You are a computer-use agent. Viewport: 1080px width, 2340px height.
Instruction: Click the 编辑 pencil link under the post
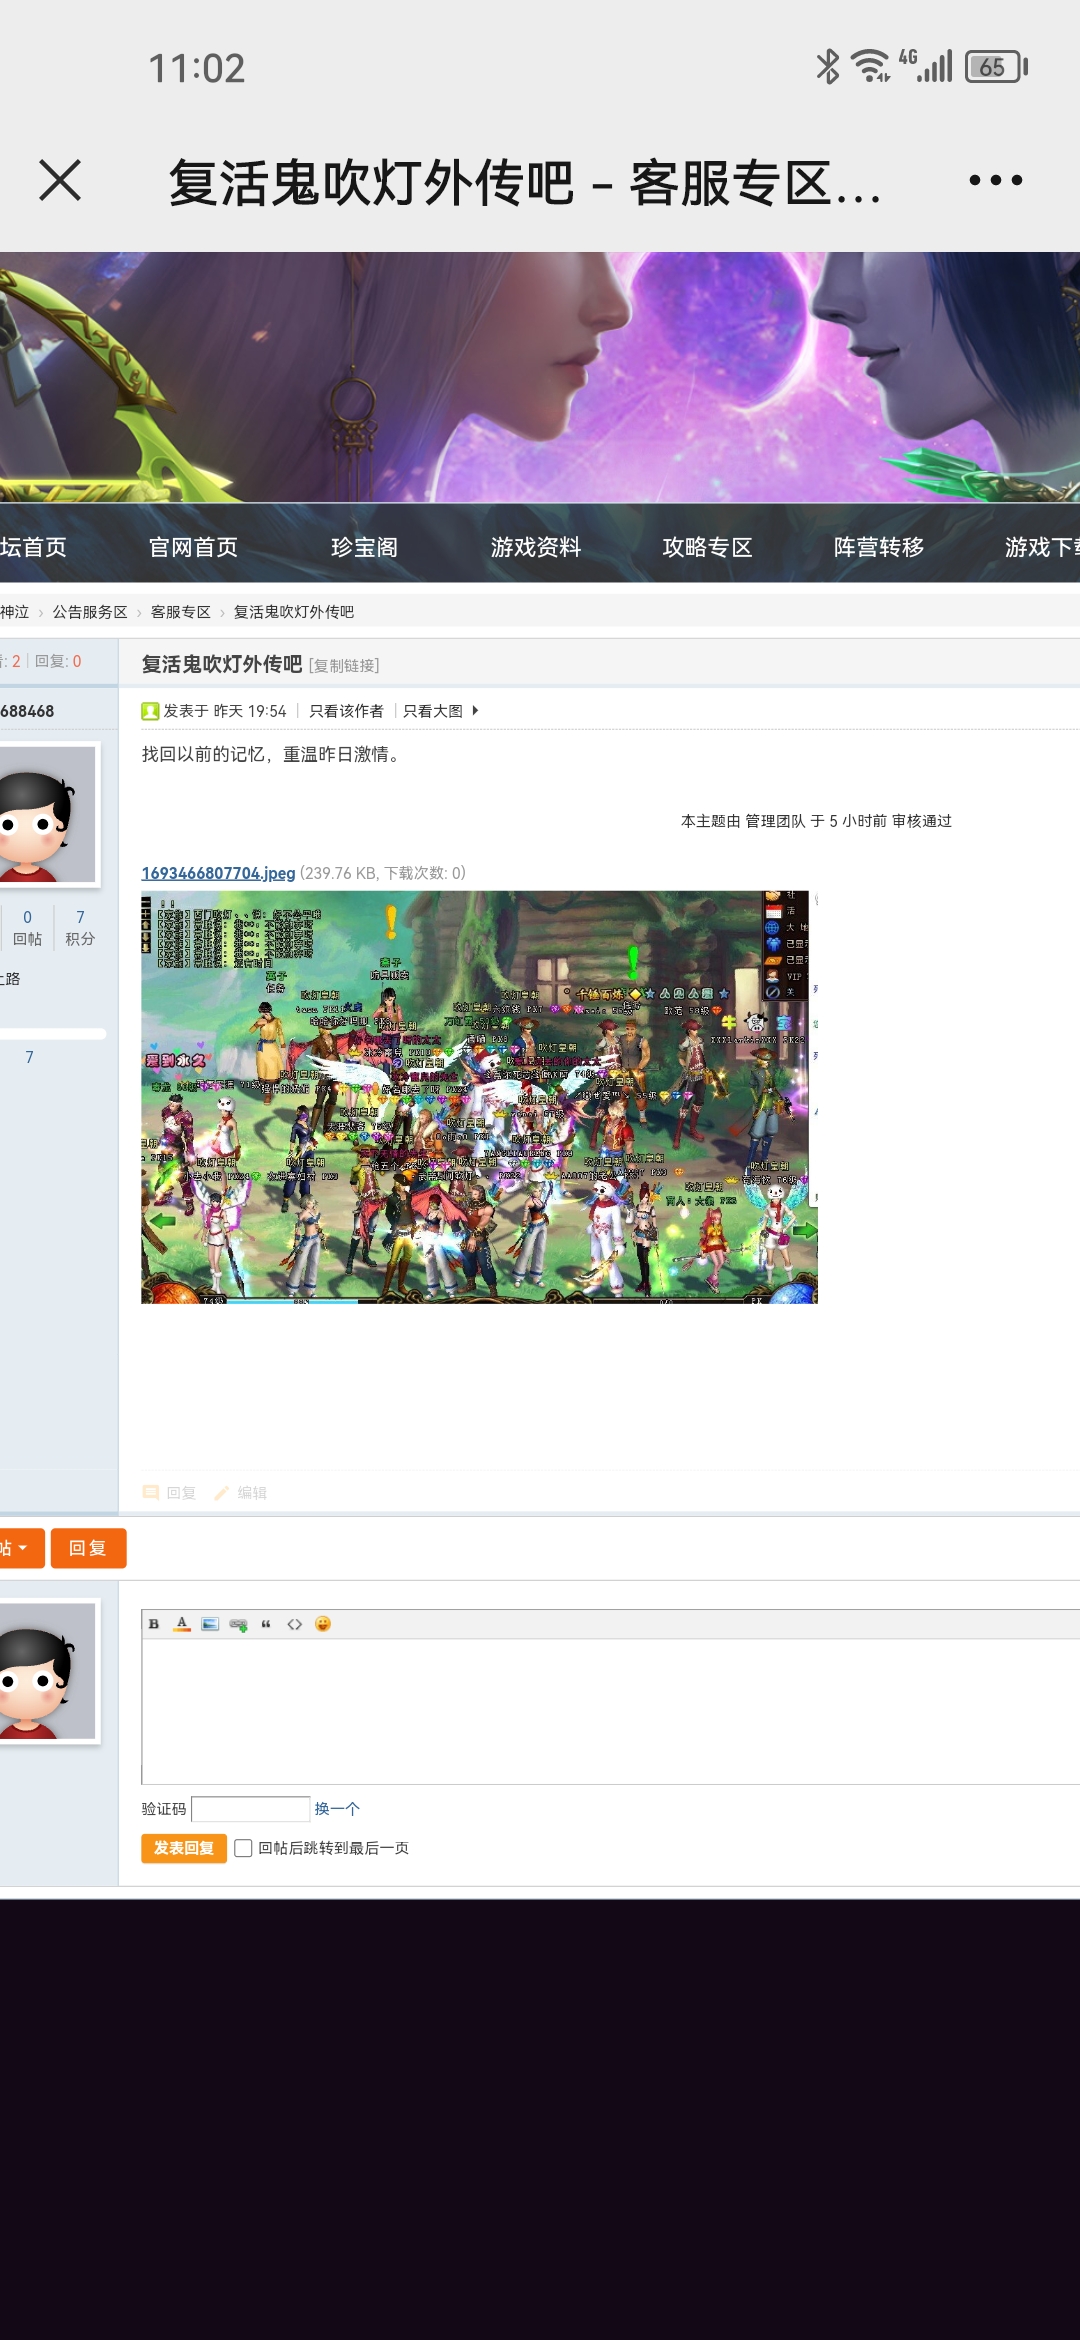[x=241, y=1493]
